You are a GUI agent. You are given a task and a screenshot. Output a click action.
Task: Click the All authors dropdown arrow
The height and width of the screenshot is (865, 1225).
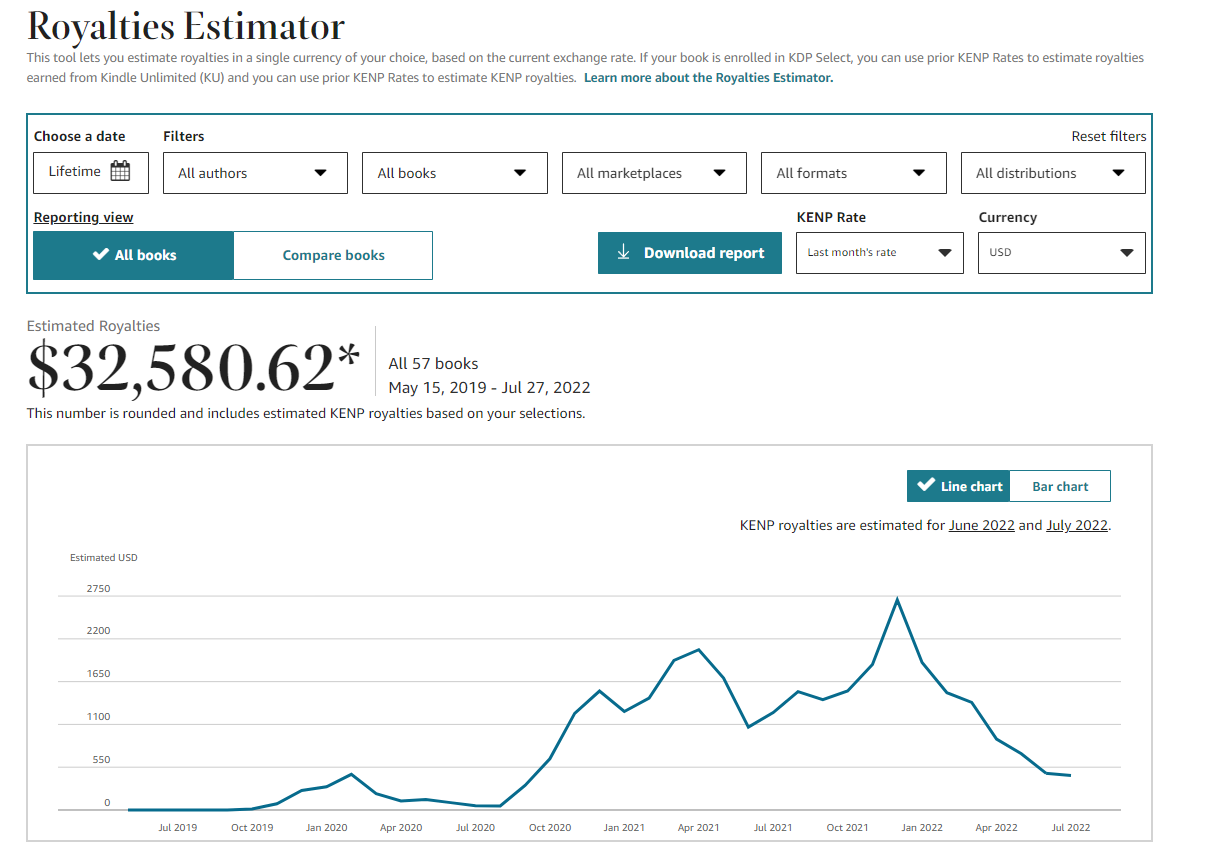pyautogui.click(x=320, y=173)
